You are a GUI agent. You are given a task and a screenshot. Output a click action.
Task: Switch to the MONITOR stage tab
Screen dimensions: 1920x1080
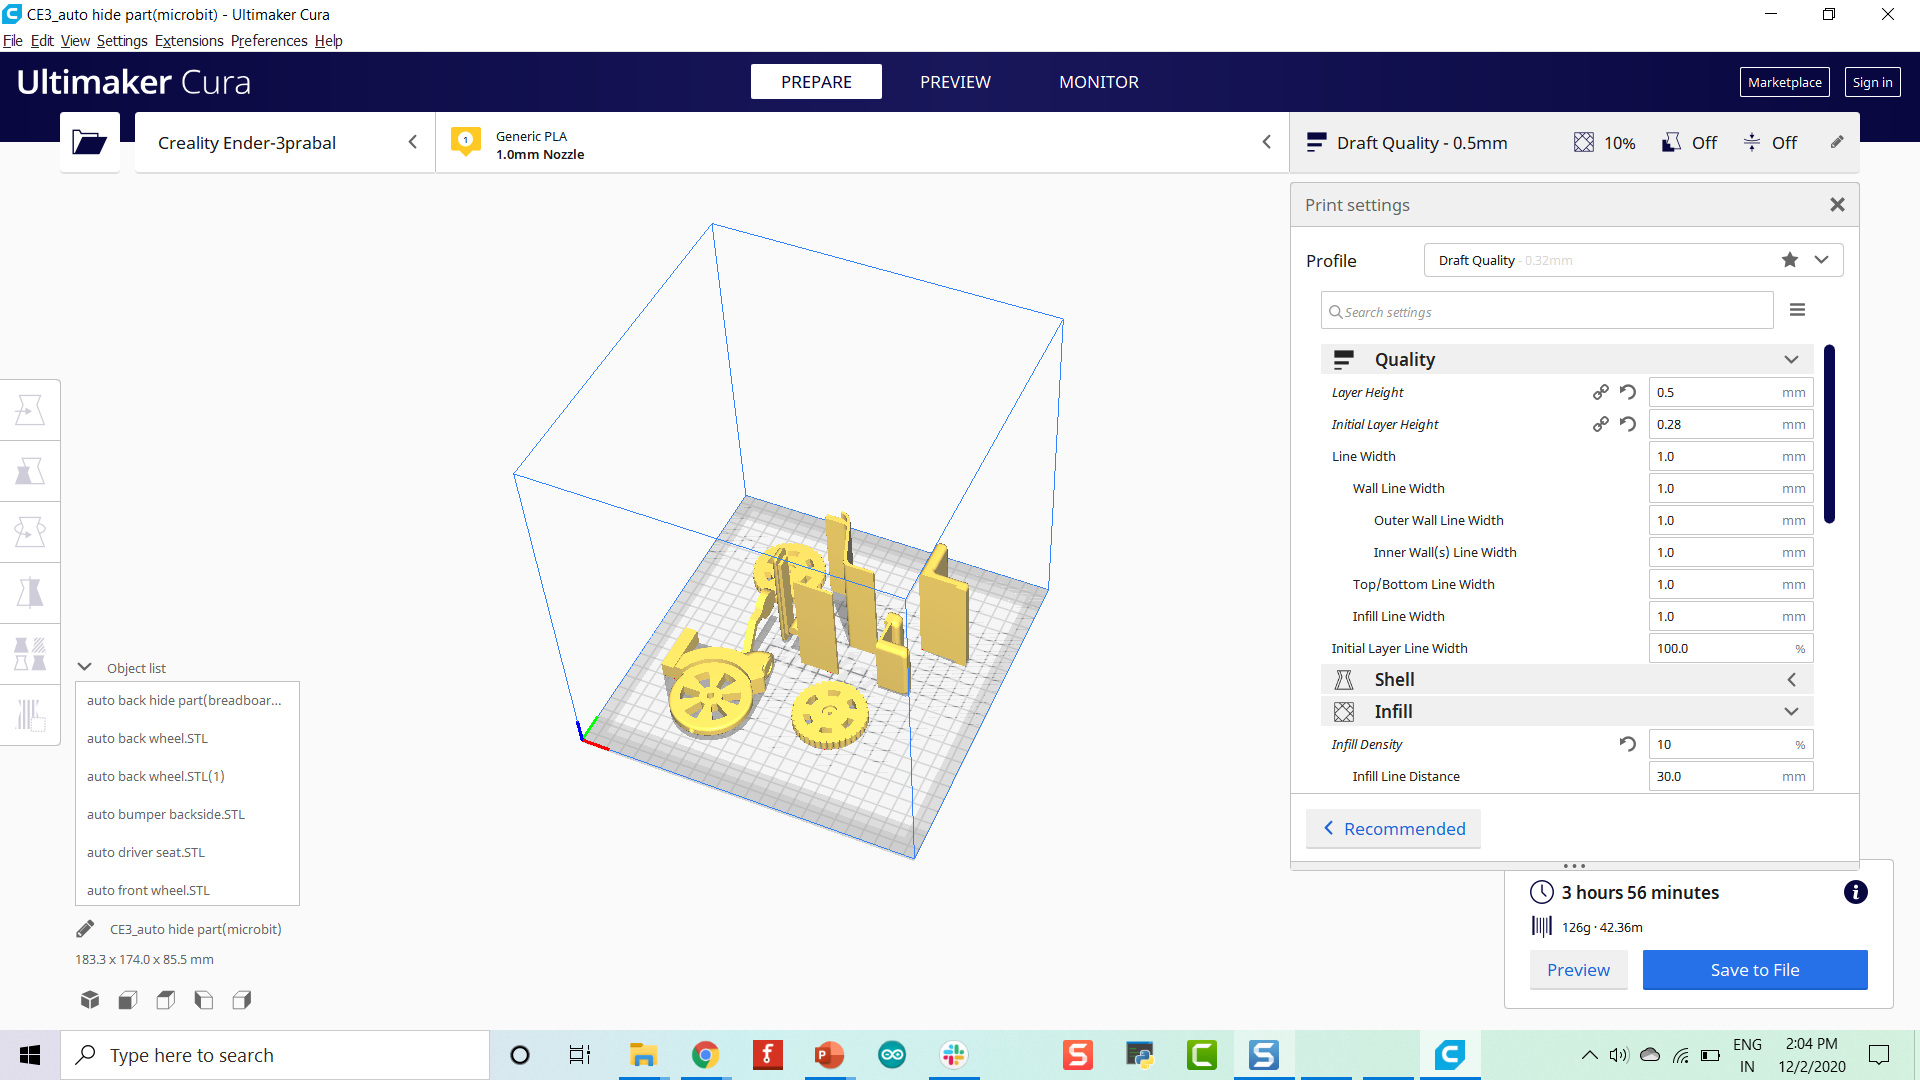point(1099,82)
